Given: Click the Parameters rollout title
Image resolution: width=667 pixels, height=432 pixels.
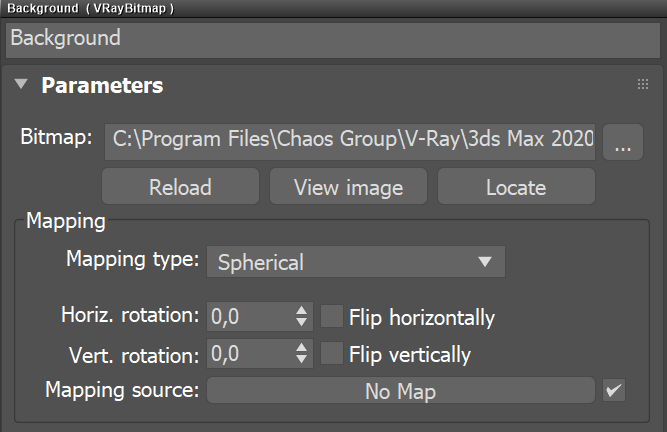Looking at the screenshot, I should [x=102, y=85].
